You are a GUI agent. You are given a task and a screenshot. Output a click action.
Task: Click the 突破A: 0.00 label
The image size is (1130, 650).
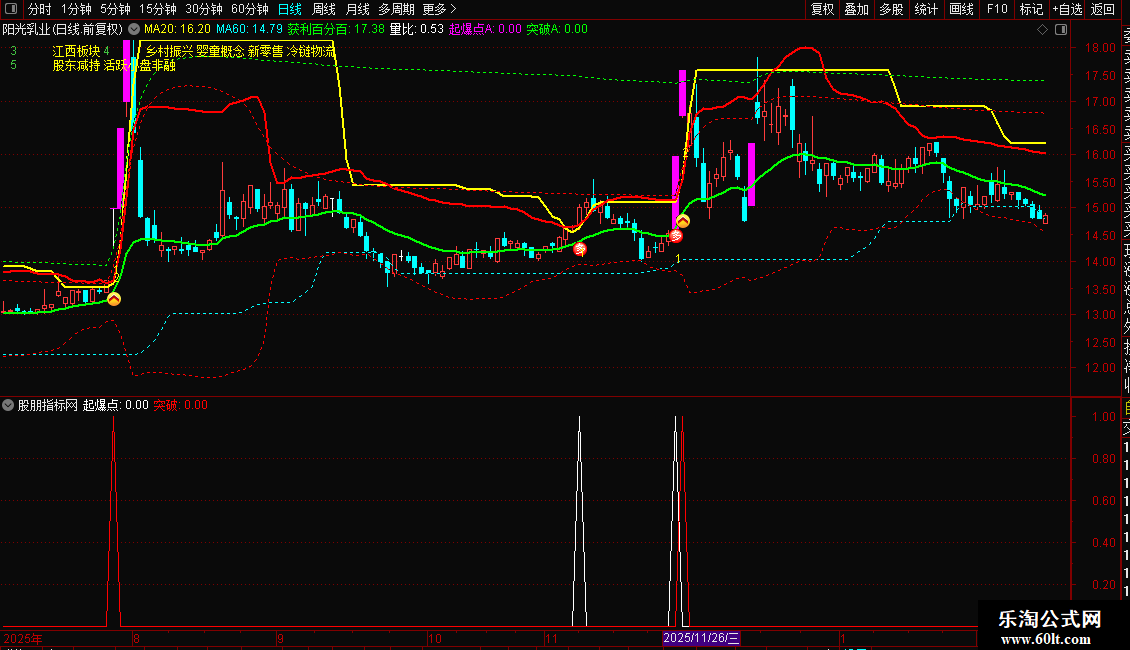[556, 29]
